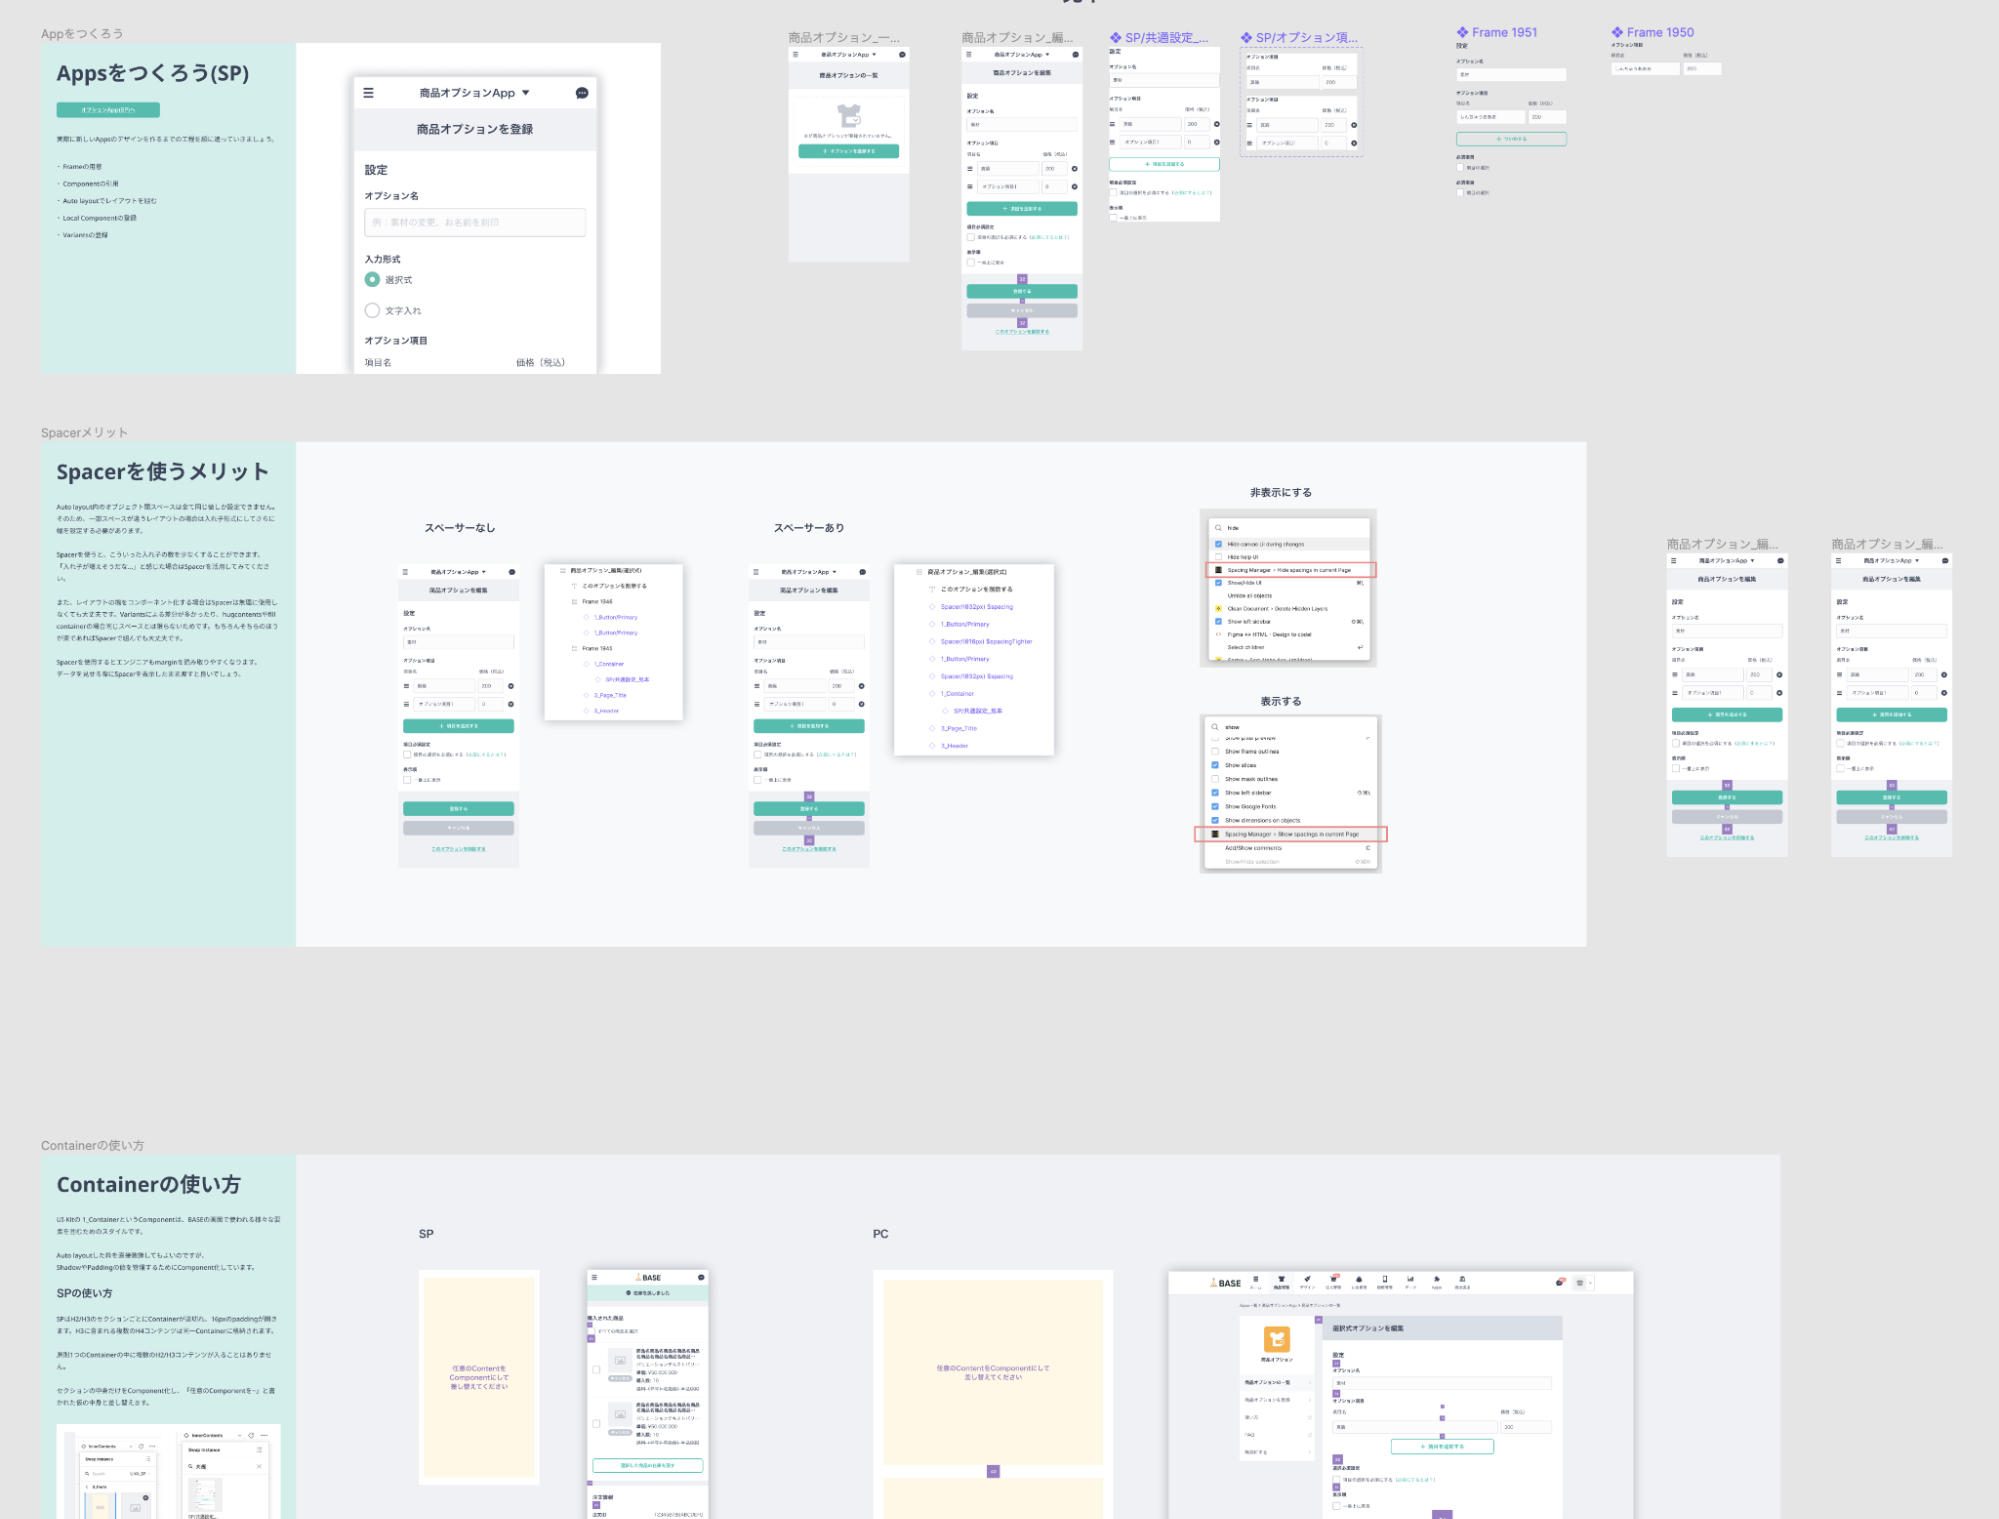Select the 'Containerの使い方' frame label
This screenshot has width=1999, height=1519.
tap(93, 1146)
